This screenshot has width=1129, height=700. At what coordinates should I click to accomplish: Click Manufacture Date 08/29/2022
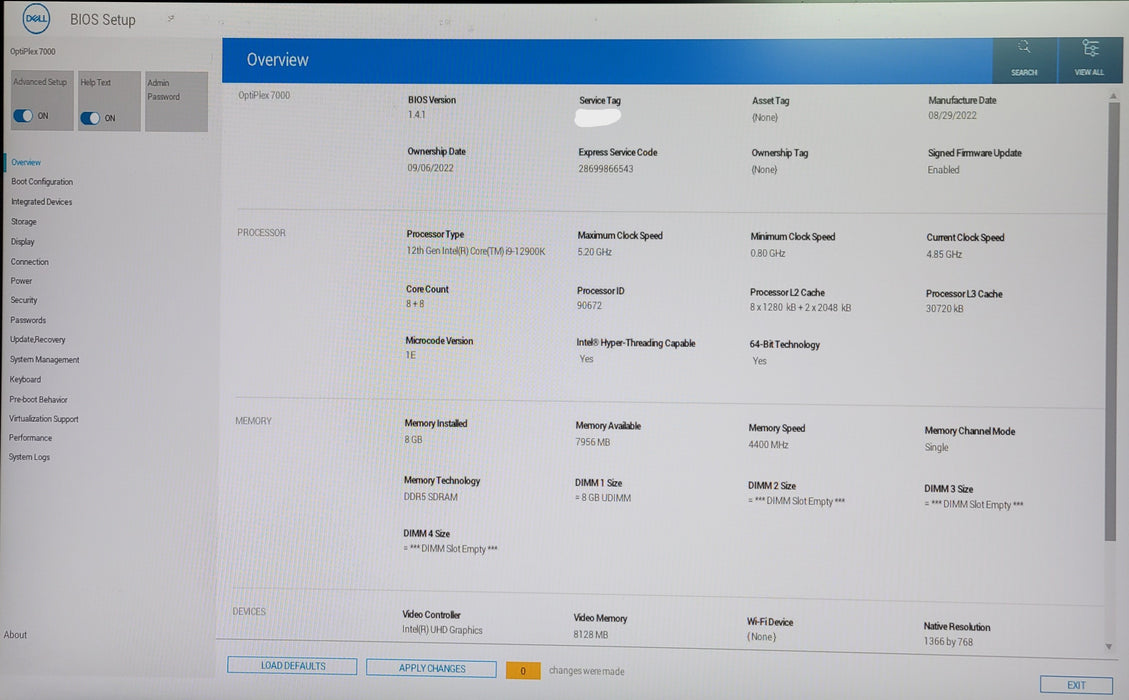pyautogui.click(x=953, y=116)
